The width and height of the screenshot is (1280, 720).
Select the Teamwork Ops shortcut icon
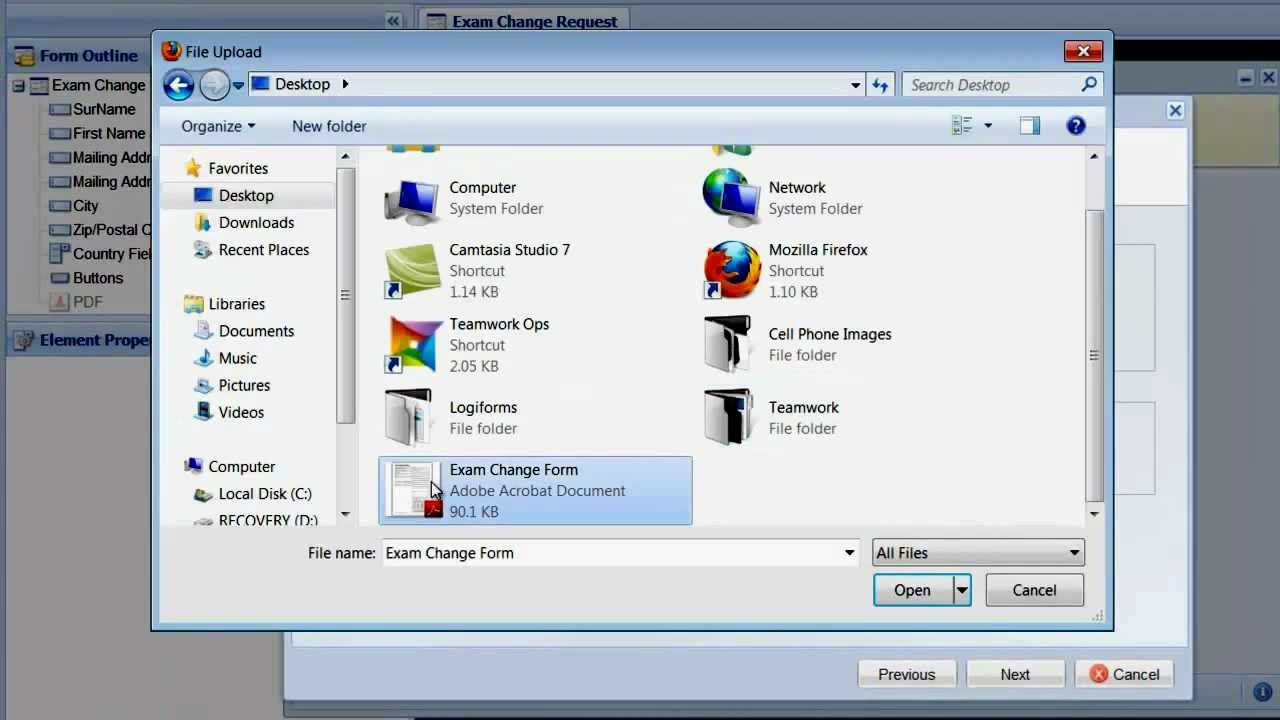click(x=412, y=345)
